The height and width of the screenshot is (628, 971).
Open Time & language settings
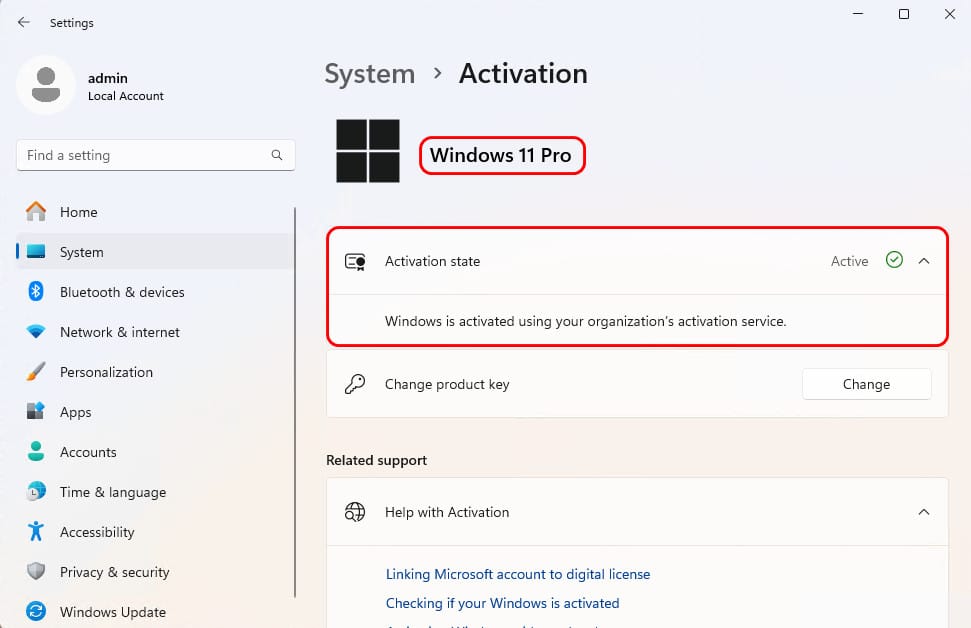(155, 492)
